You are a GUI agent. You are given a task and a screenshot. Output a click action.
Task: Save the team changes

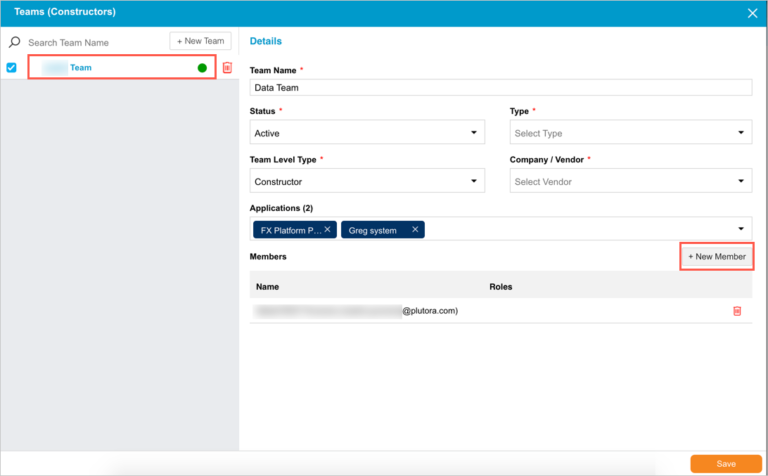[726, 464]
